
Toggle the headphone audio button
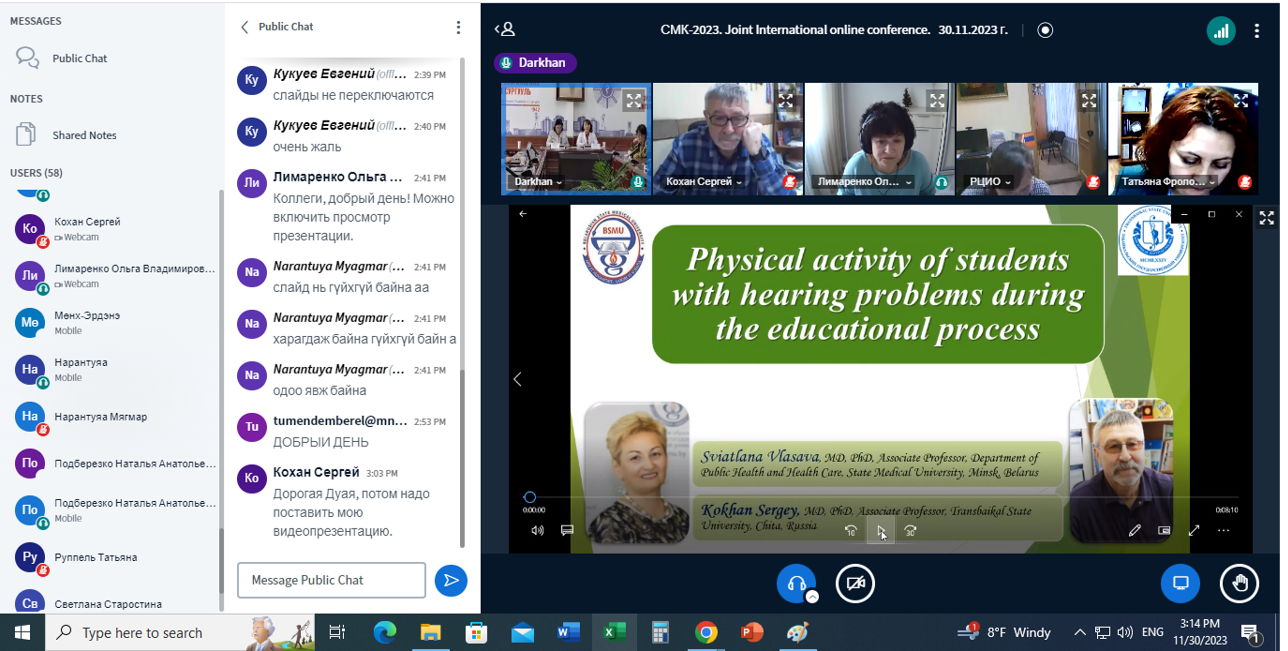point(796,583)
